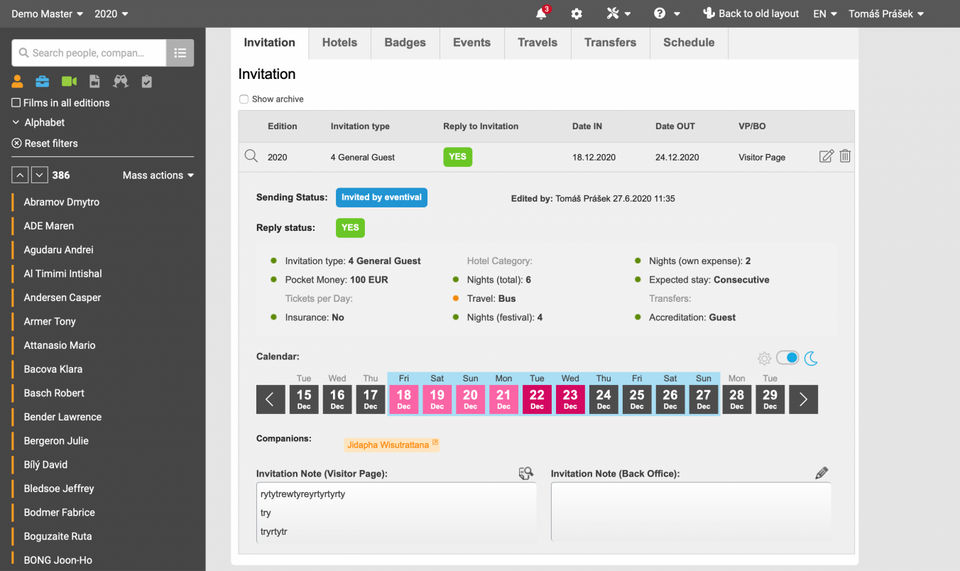Viewport: 960px width, 571px height.
Task: Switch to the Hotels tab
Action: [340, 43]
